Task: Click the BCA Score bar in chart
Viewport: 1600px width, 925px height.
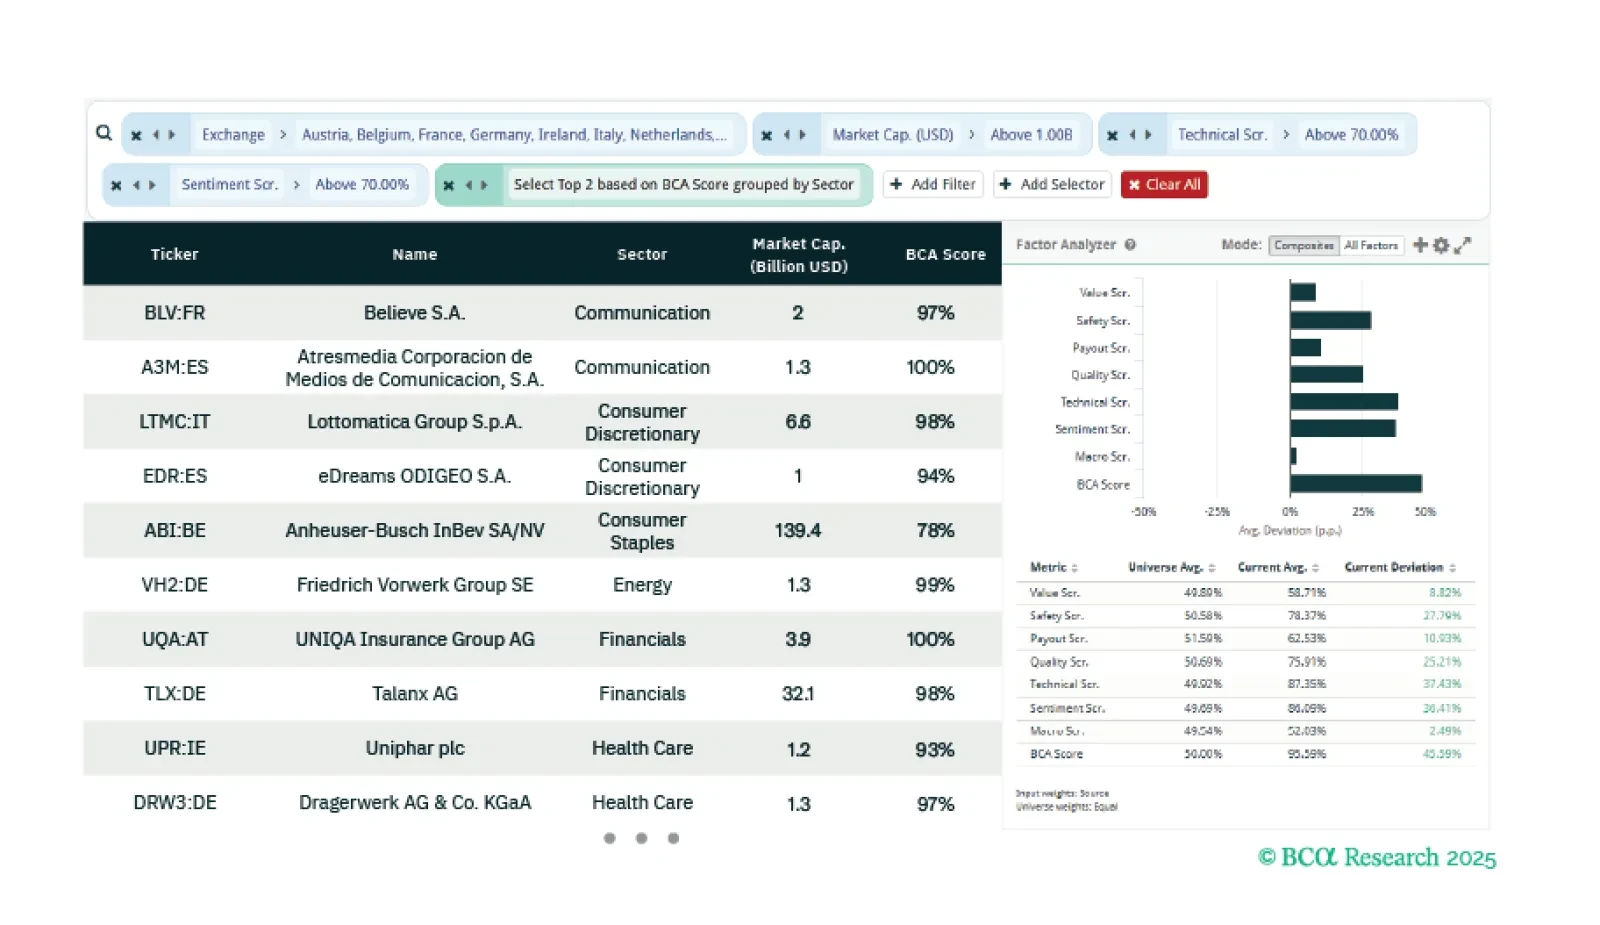Action: (1355, 484)
